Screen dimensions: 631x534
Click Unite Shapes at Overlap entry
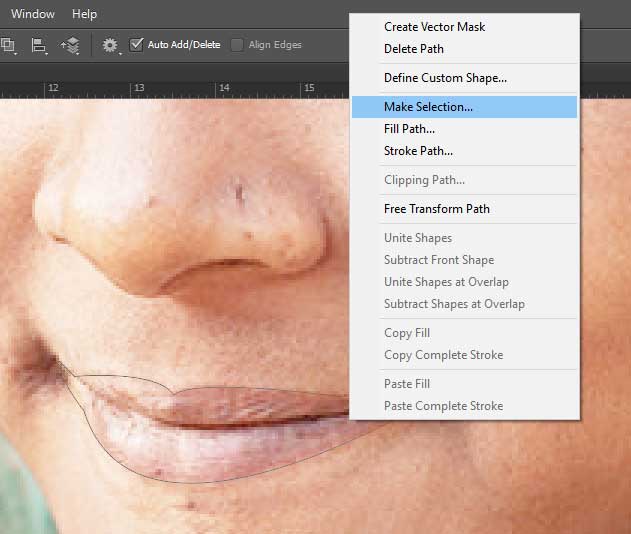click(464, 282)
